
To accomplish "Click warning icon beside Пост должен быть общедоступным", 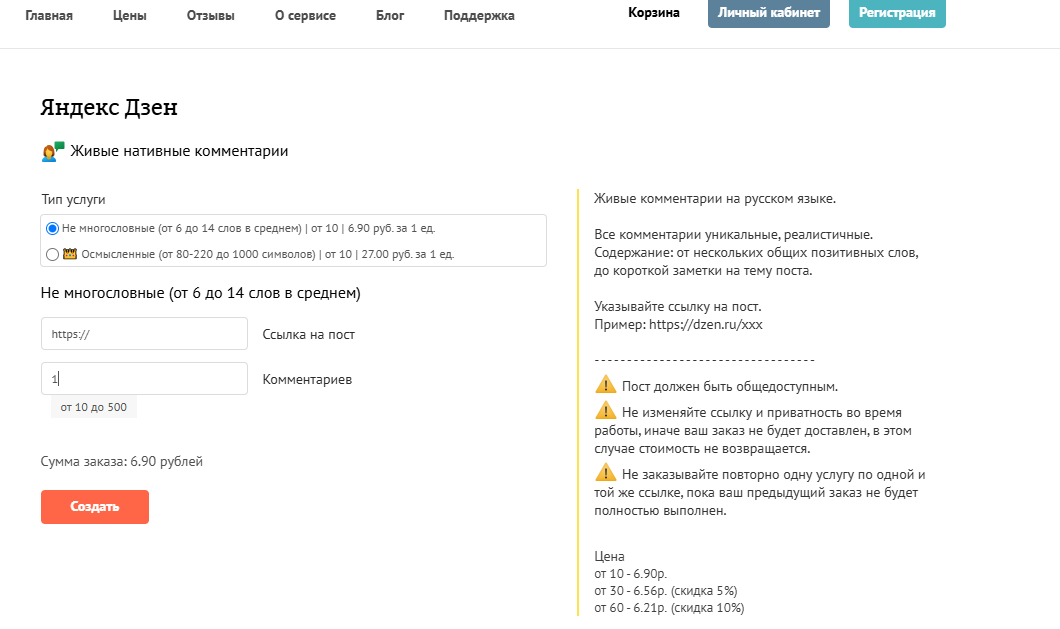I will tap(605, 385).
